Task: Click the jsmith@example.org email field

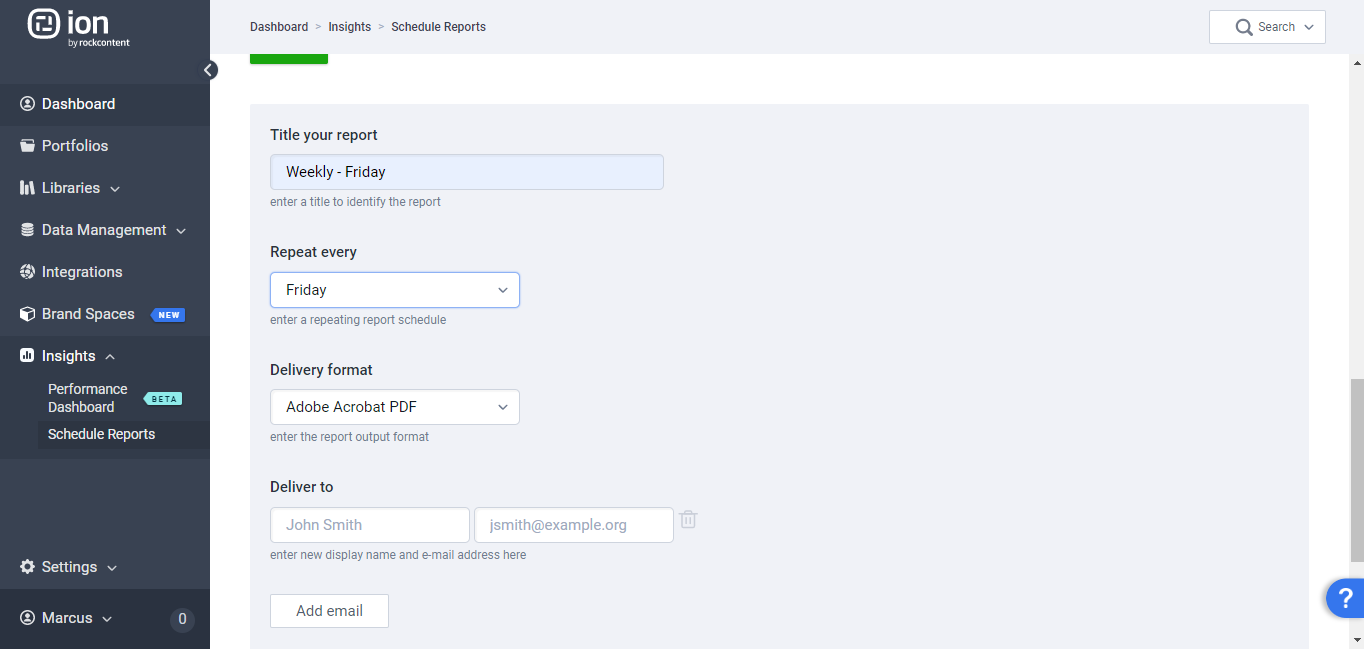Action: point(574,525)
